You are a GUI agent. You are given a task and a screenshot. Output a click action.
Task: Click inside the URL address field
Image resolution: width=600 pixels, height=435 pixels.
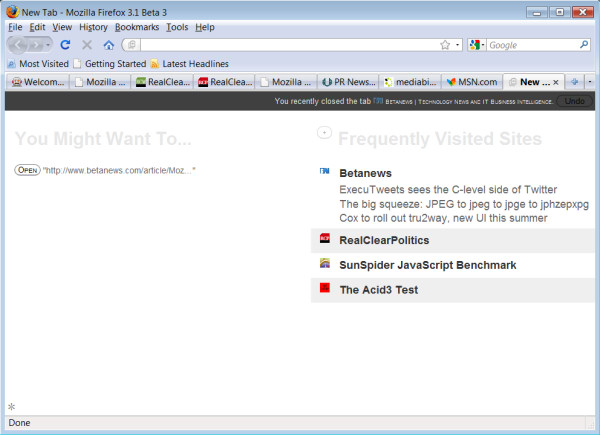coord(289,45)
